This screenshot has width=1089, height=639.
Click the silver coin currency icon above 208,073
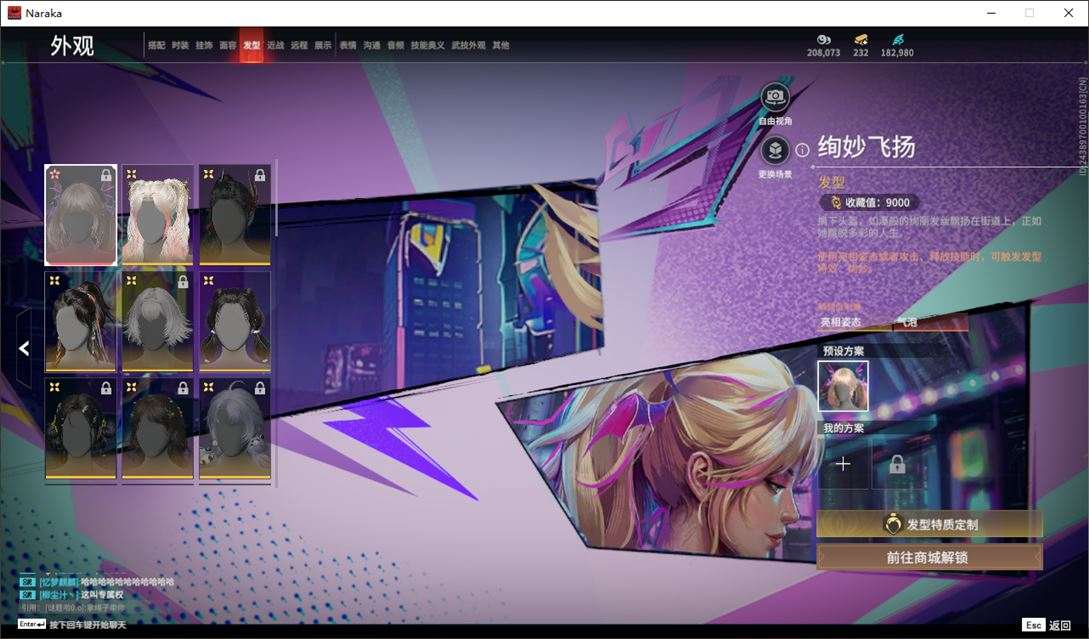coord(824,40)
